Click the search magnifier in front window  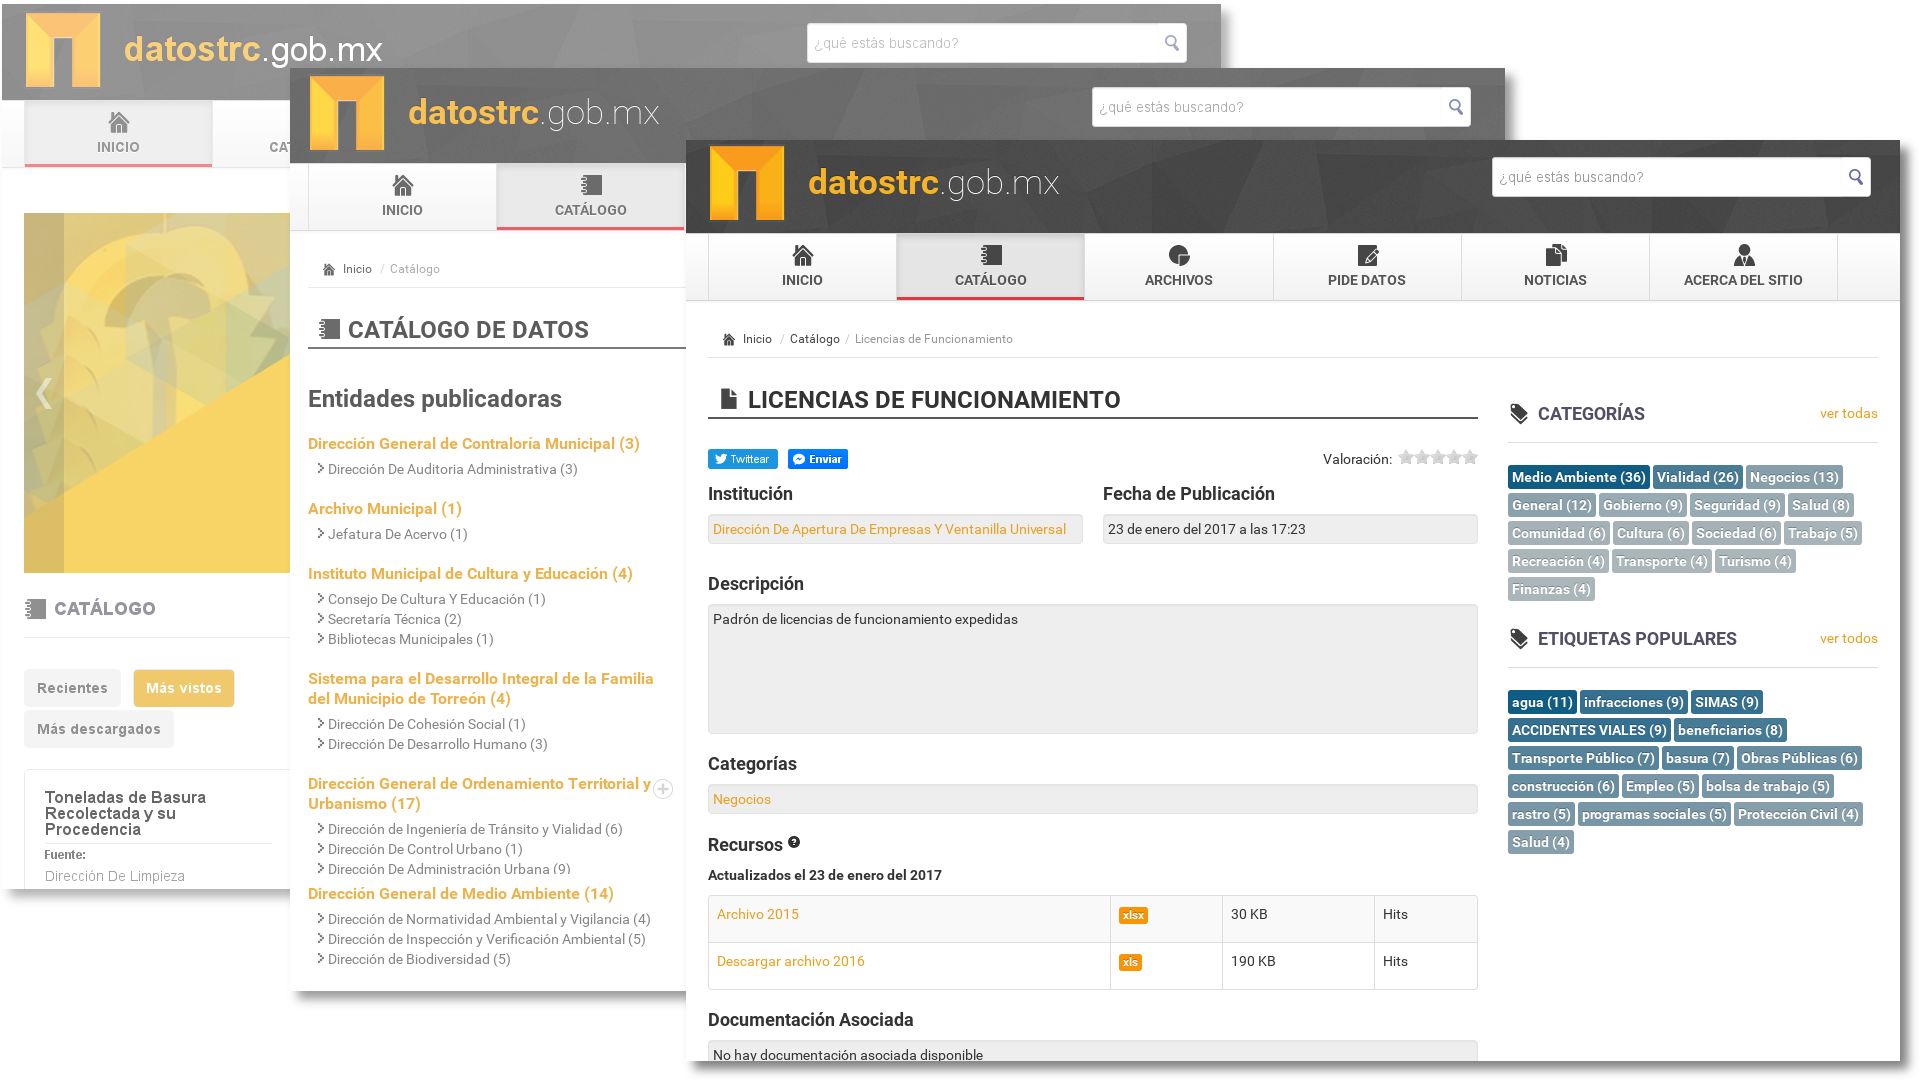[x=1855, y=177]
